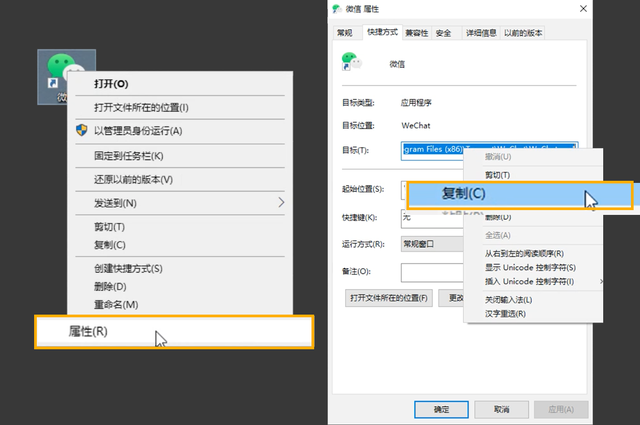The image size is (640, 425).
Task: Click the 确定 button
Action: [441, 409]
